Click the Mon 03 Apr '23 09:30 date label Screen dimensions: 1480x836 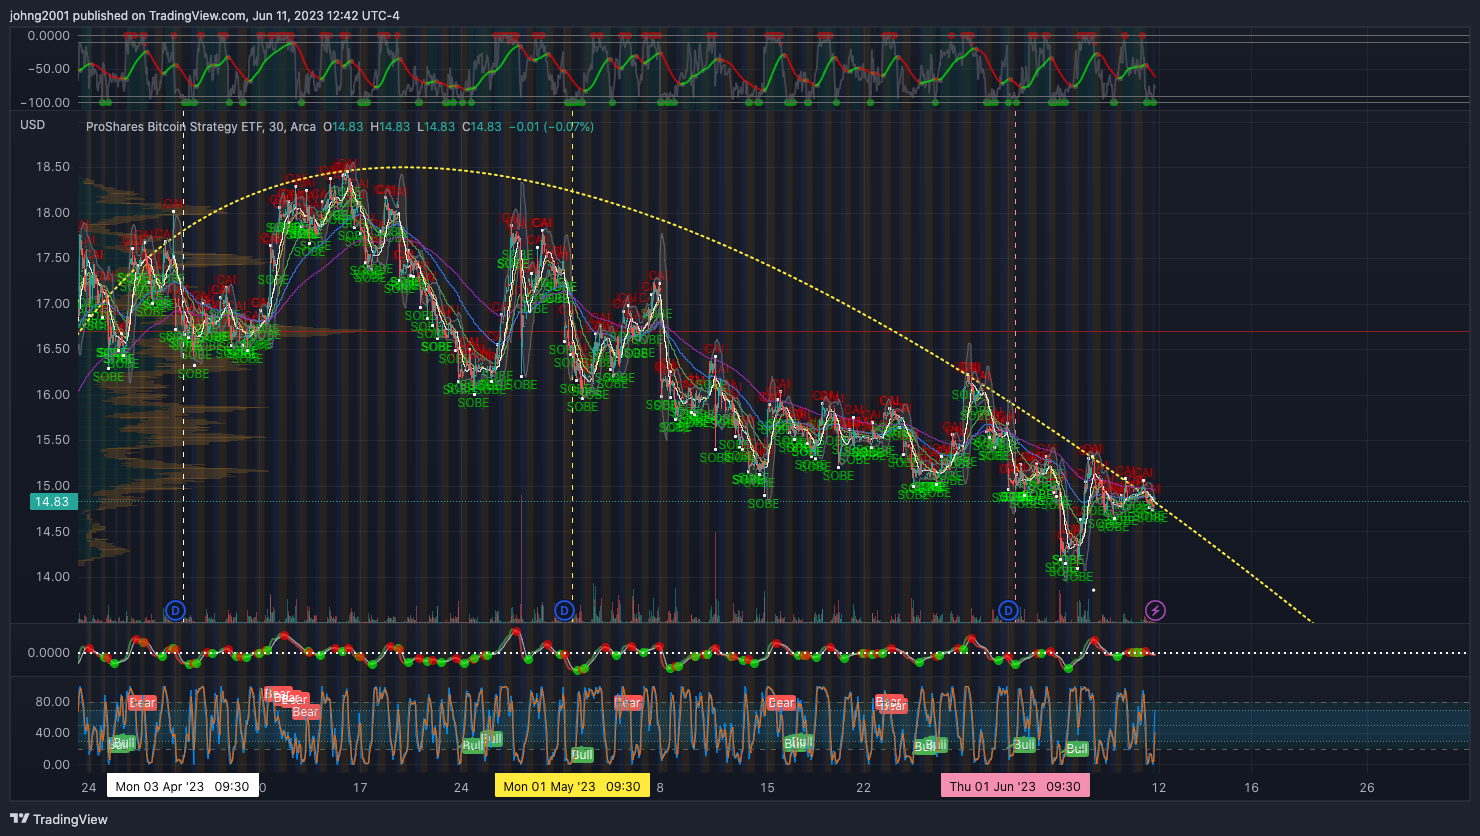183,786
